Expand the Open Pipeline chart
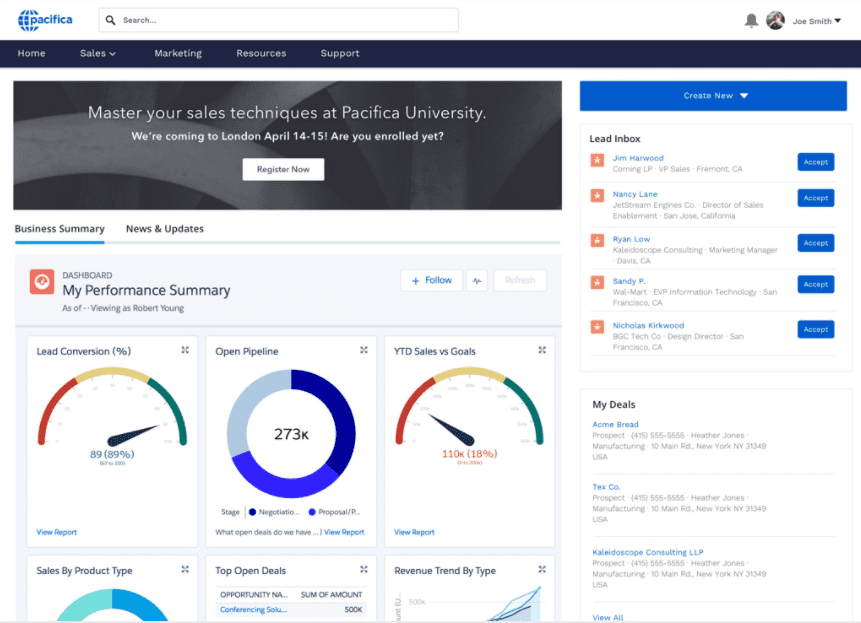 [x=364, y=350]
